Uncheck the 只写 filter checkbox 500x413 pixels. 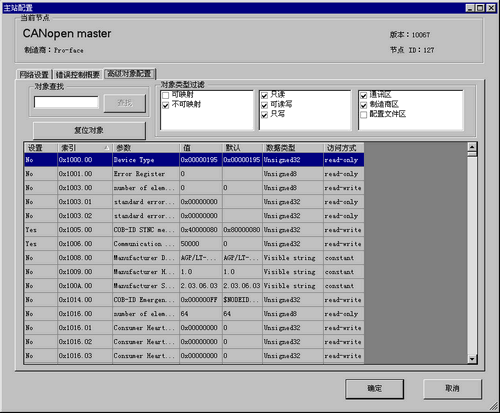tap(264, 115)
